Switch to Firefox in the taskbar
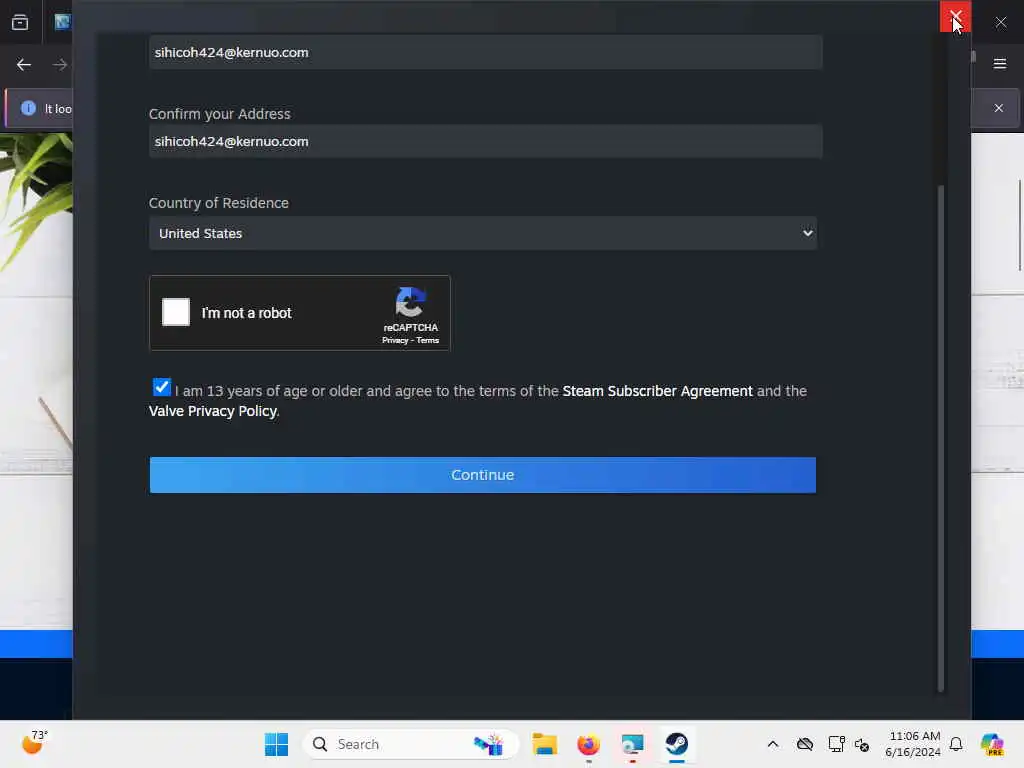 coord(588,744)
